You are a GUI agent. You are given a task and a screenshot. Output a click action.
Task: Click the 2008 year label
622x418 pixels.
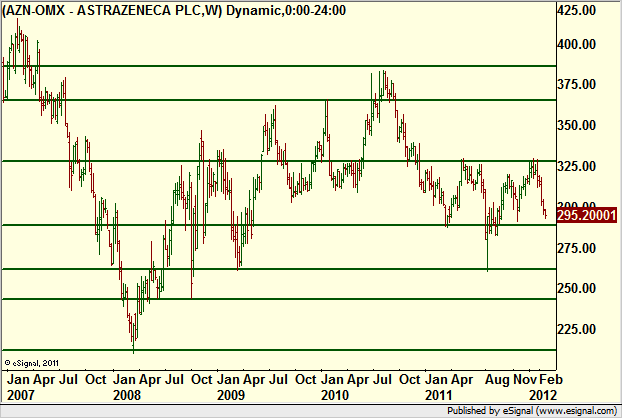click(127, 395)
